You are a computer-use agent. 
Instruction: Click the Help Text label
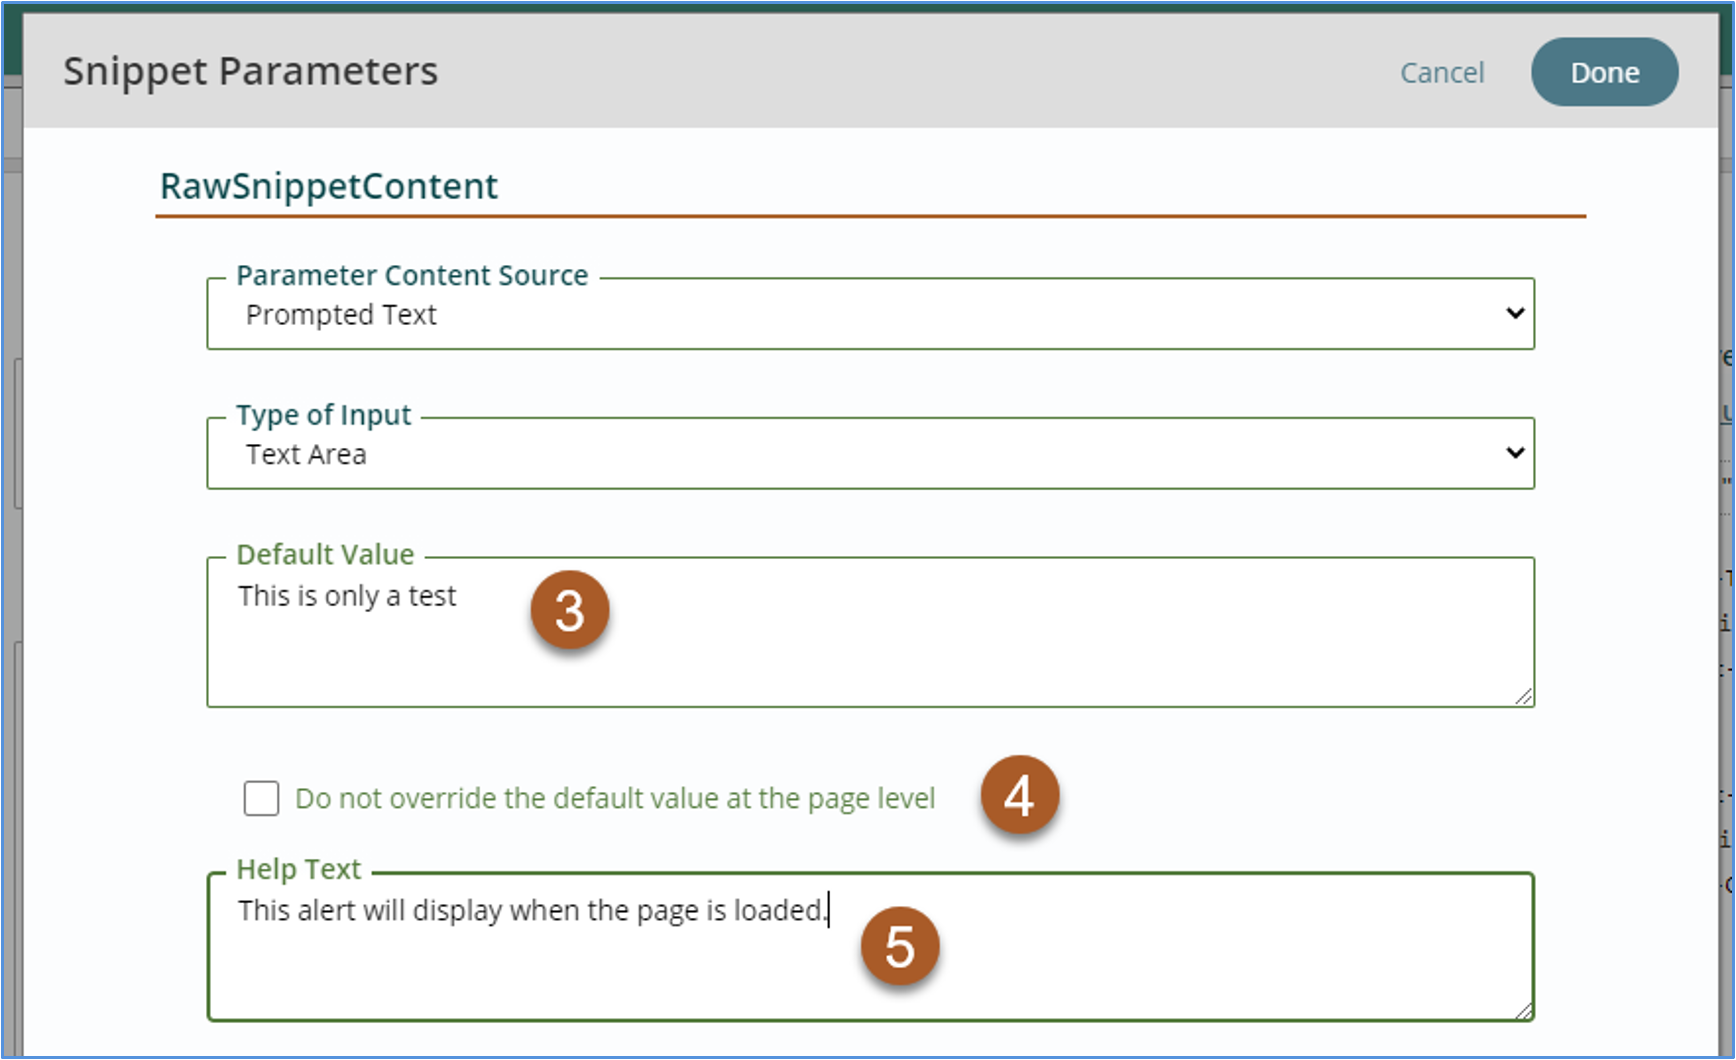pos(298,869)
